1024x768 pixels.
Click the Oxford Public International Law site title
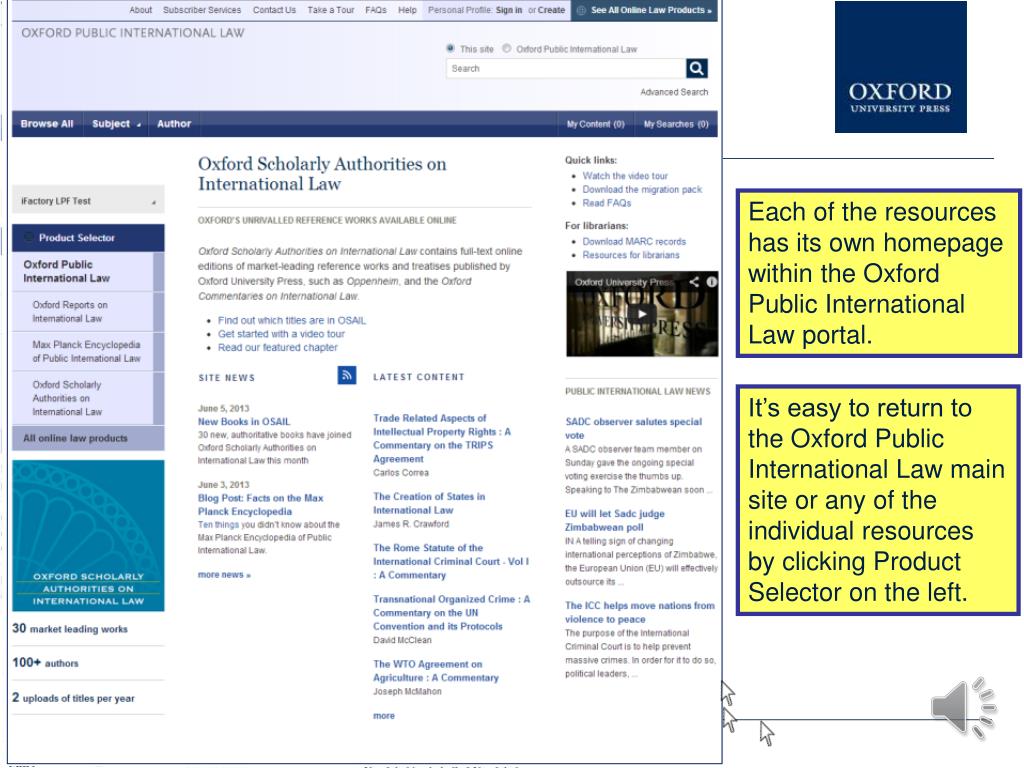pyautogui.click(x=133, y=33)
